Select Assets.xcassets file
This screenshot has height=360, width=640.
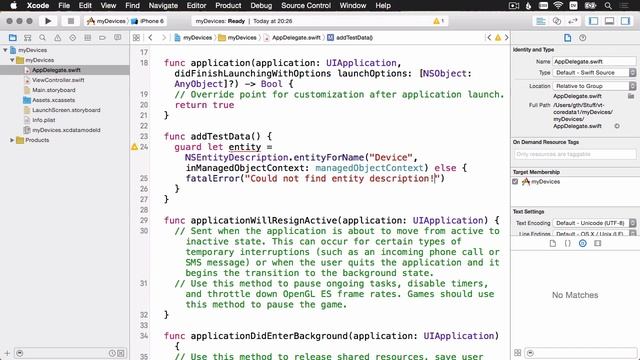click(x=53, y=100)
